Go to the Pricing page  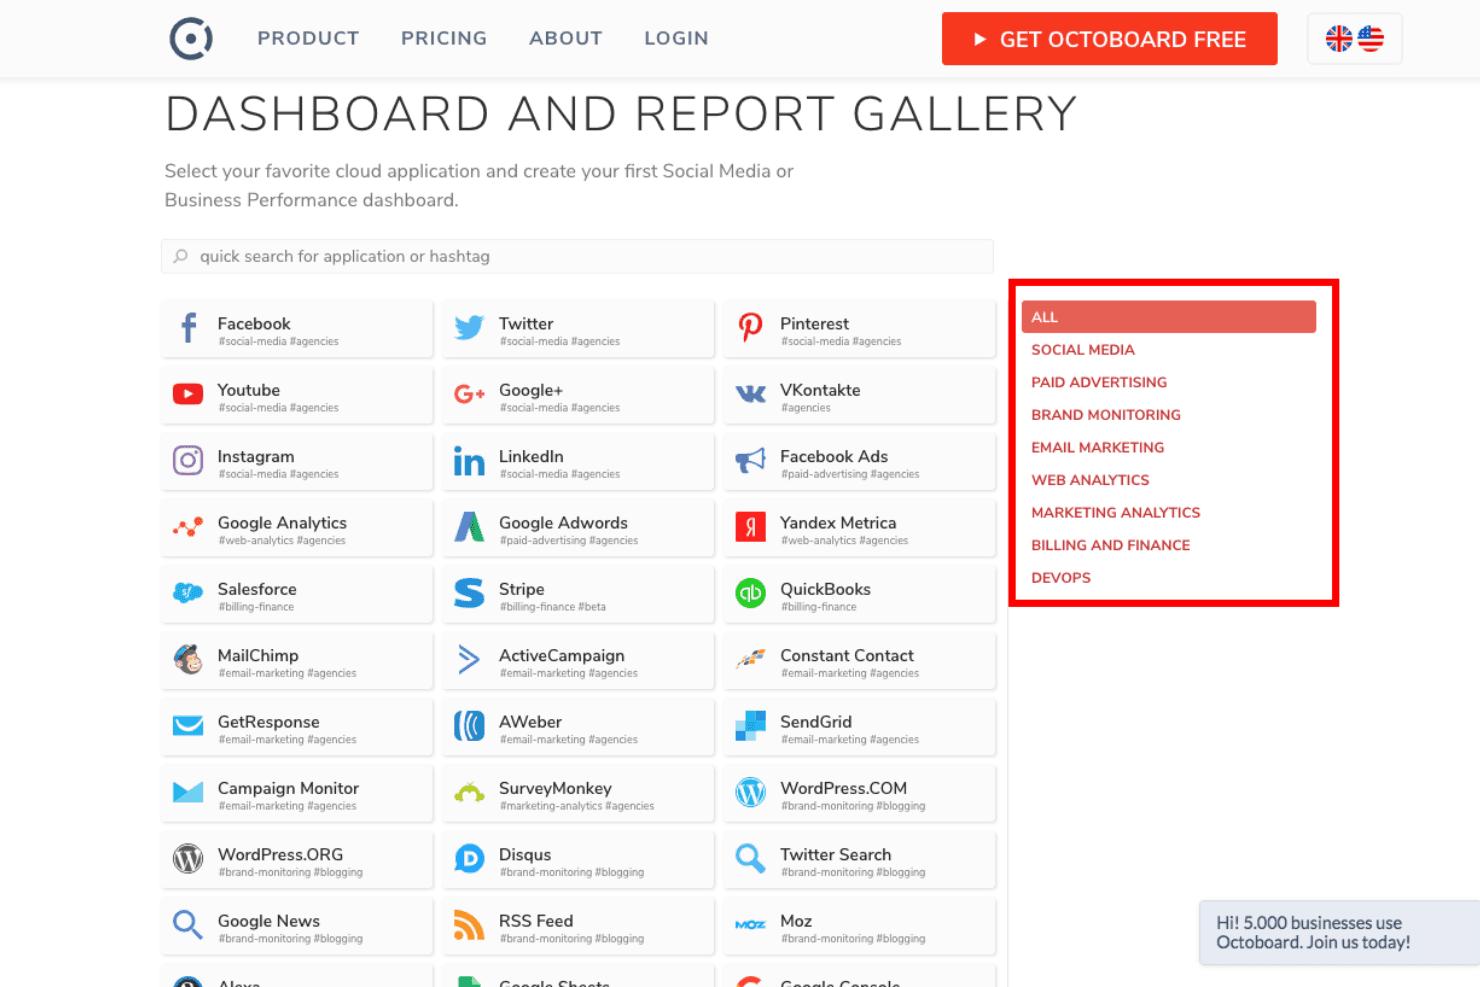pos(444,38)
